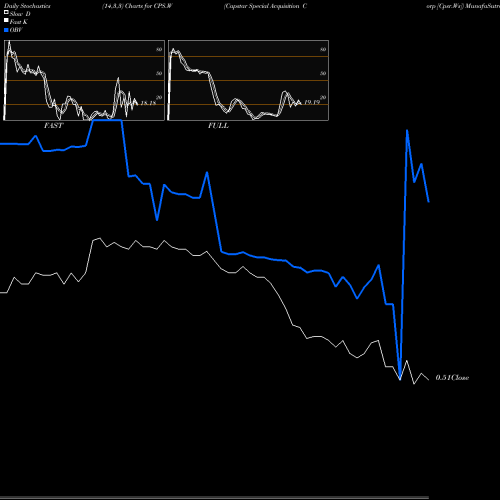Click the horizontal scrollbar at the bottom

214,498
